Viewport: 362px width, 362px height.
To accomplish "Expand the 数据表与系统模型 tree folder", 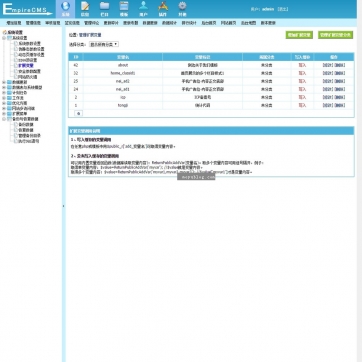I will click(4, 87).
